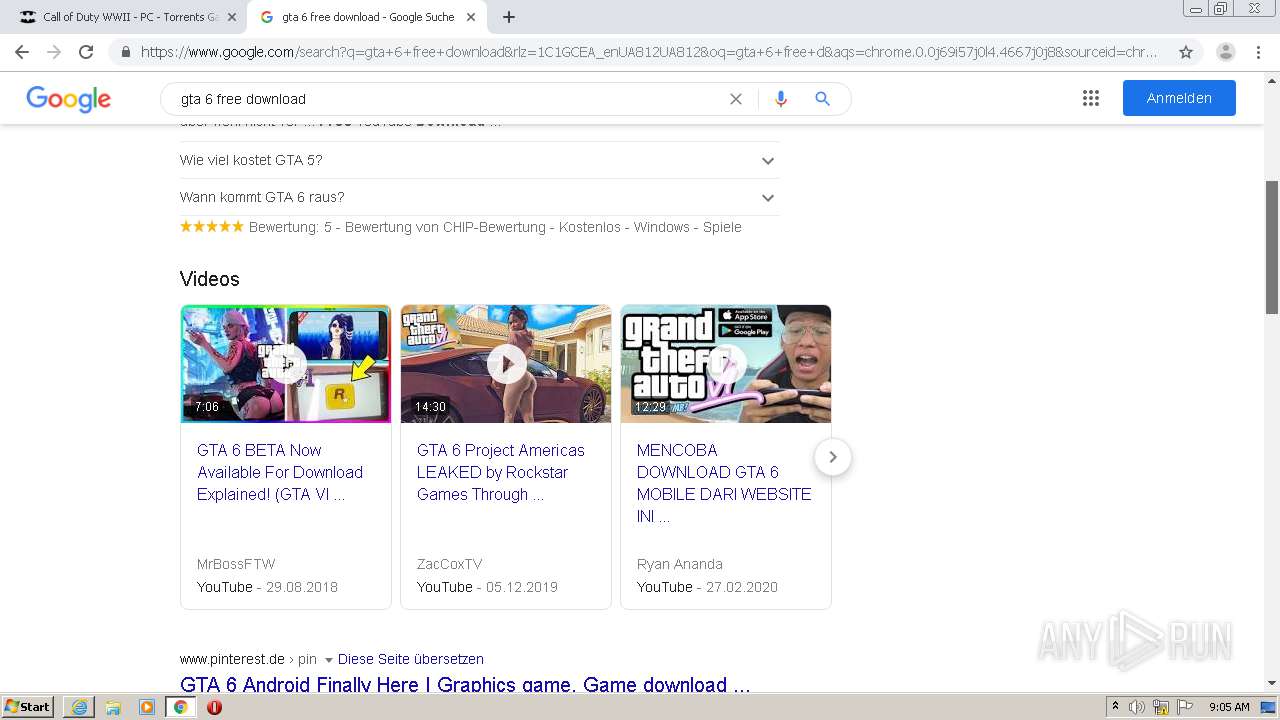Screen dimensions: 1280x720
Task: Launch Internet Explorer from taskbar
Action: 79,707
